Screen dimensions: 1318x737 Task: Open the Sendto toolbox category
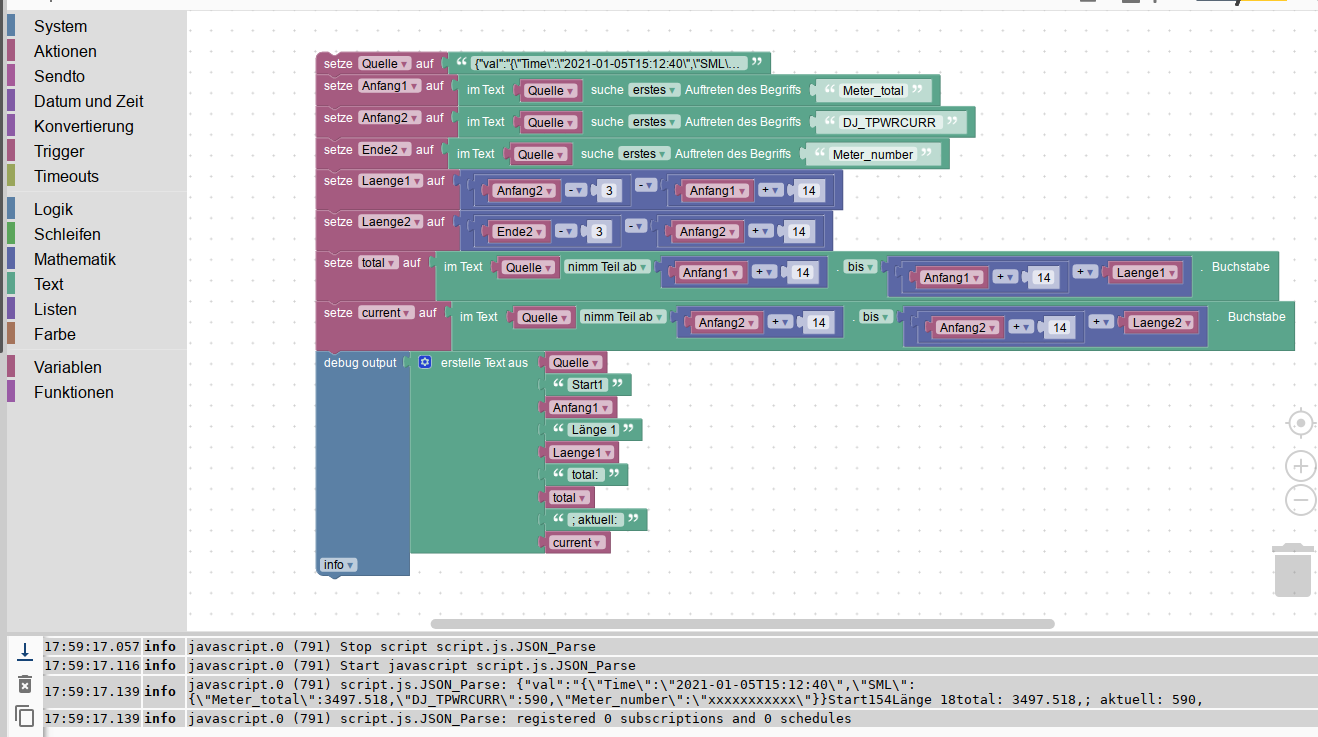click(59, 76)
